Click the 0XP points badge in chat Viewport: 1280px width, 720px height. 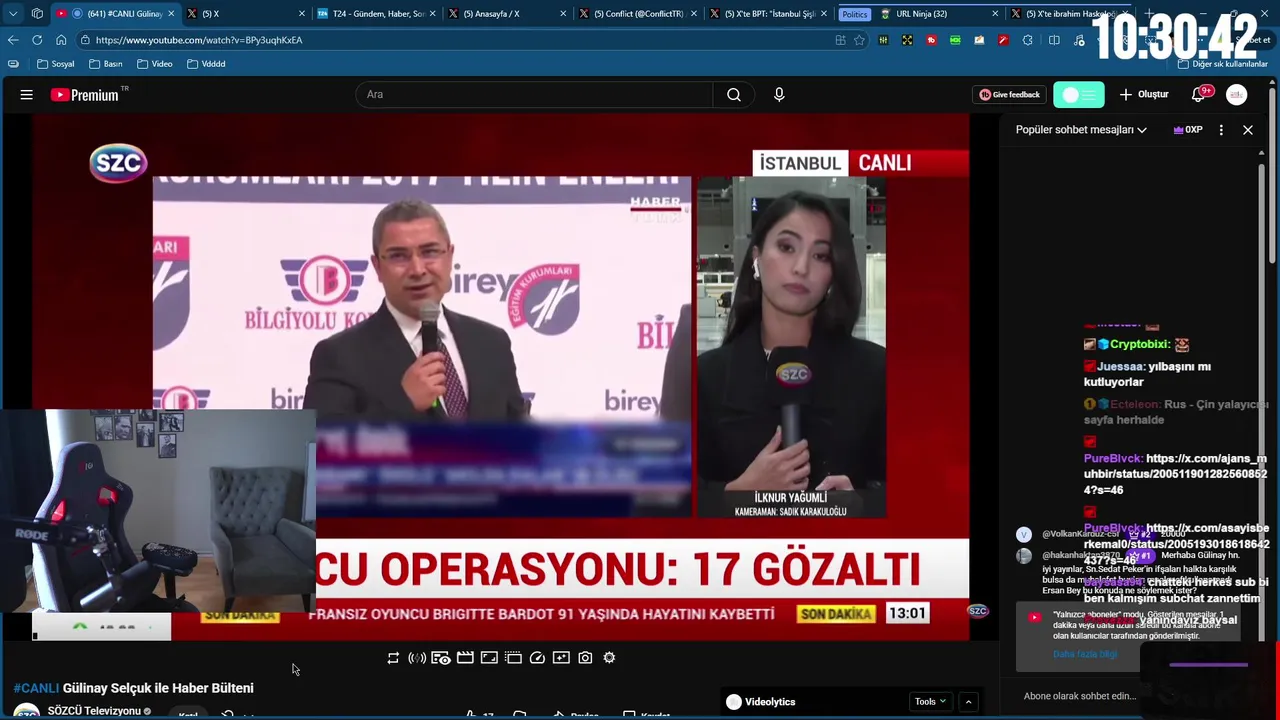1188,130
